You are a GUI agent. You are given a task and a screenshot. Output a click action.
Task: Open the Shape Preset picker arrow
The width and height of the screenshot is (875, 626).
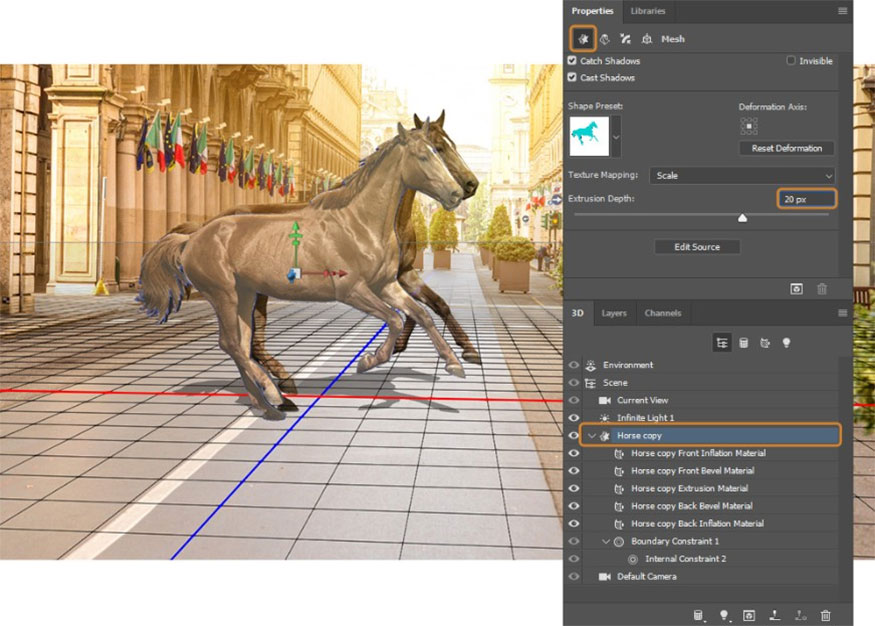615,136
